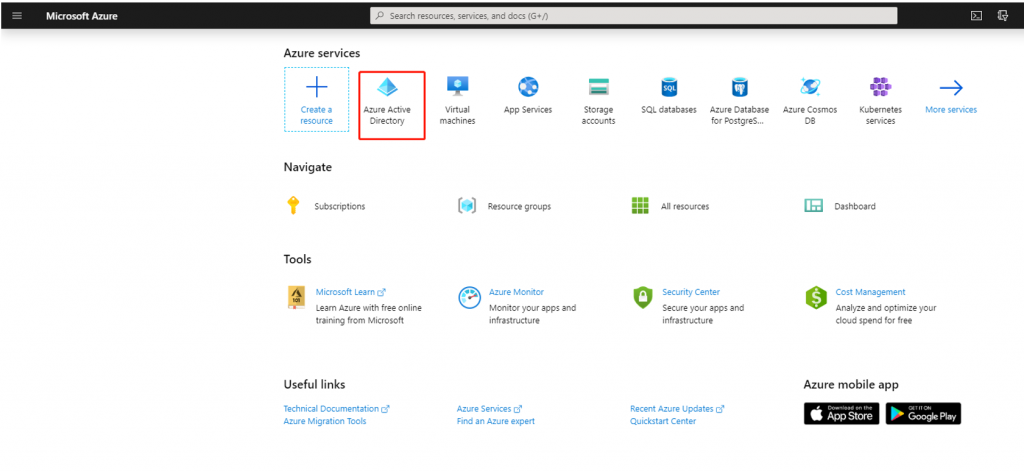Click the search magnifier icon

[380, 16]
